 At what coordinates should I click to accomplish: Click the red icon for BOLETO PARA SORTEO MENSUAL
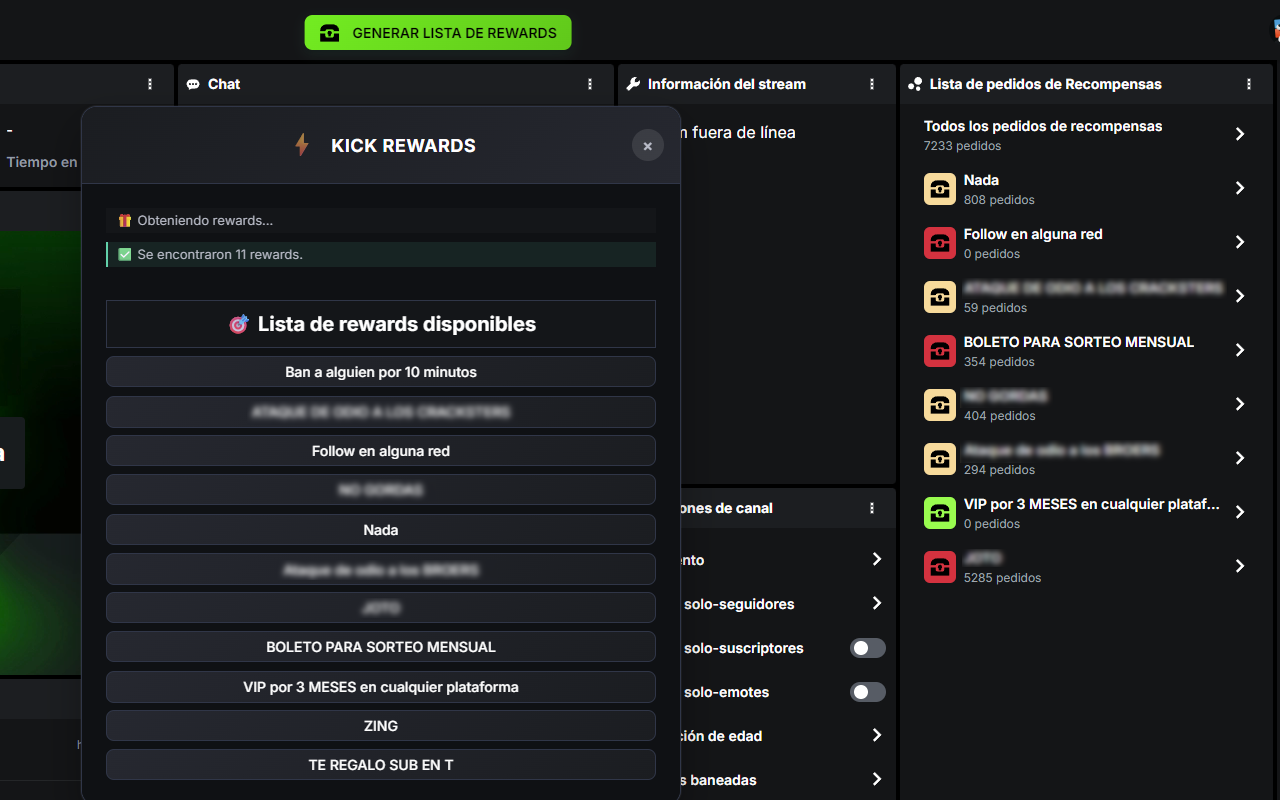[x=940, y=350]
